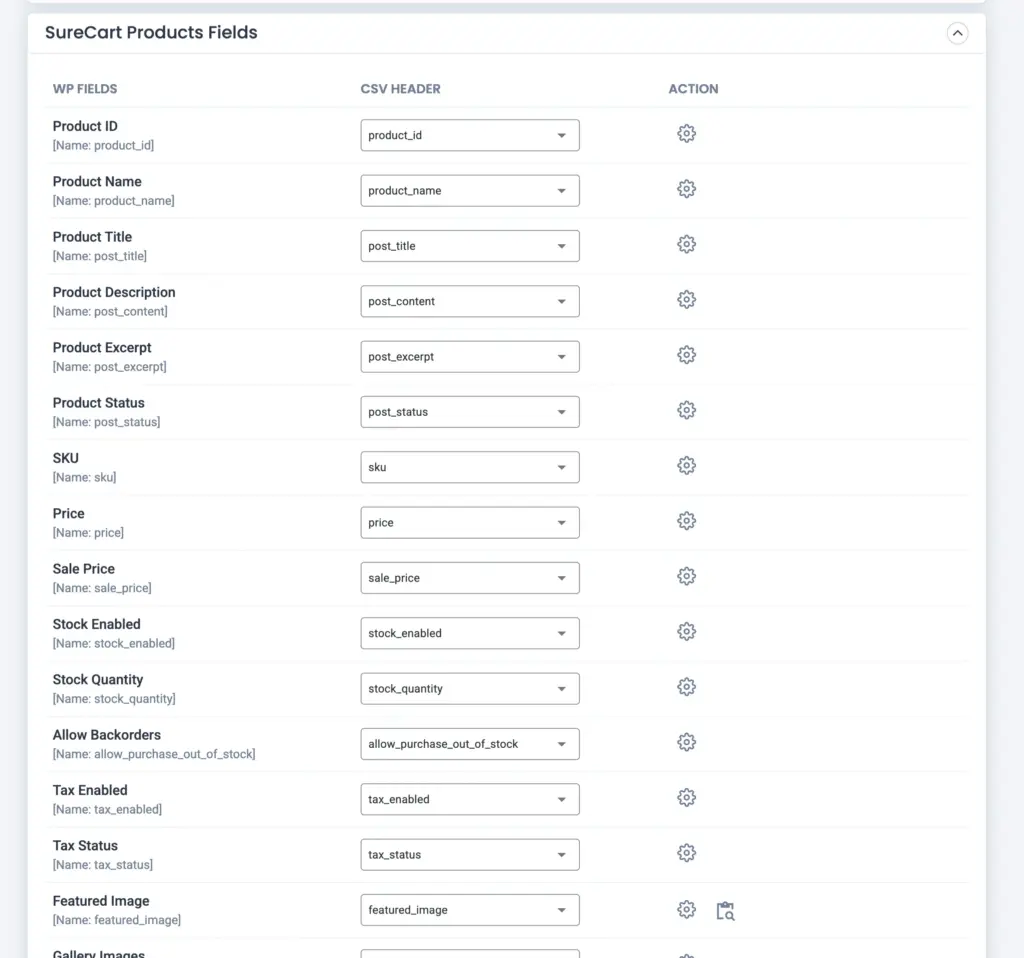Screen dimensions: 1024x958
Task: Open settings gear for Allow Backorders mapping
Action: (x=686, y=742)
